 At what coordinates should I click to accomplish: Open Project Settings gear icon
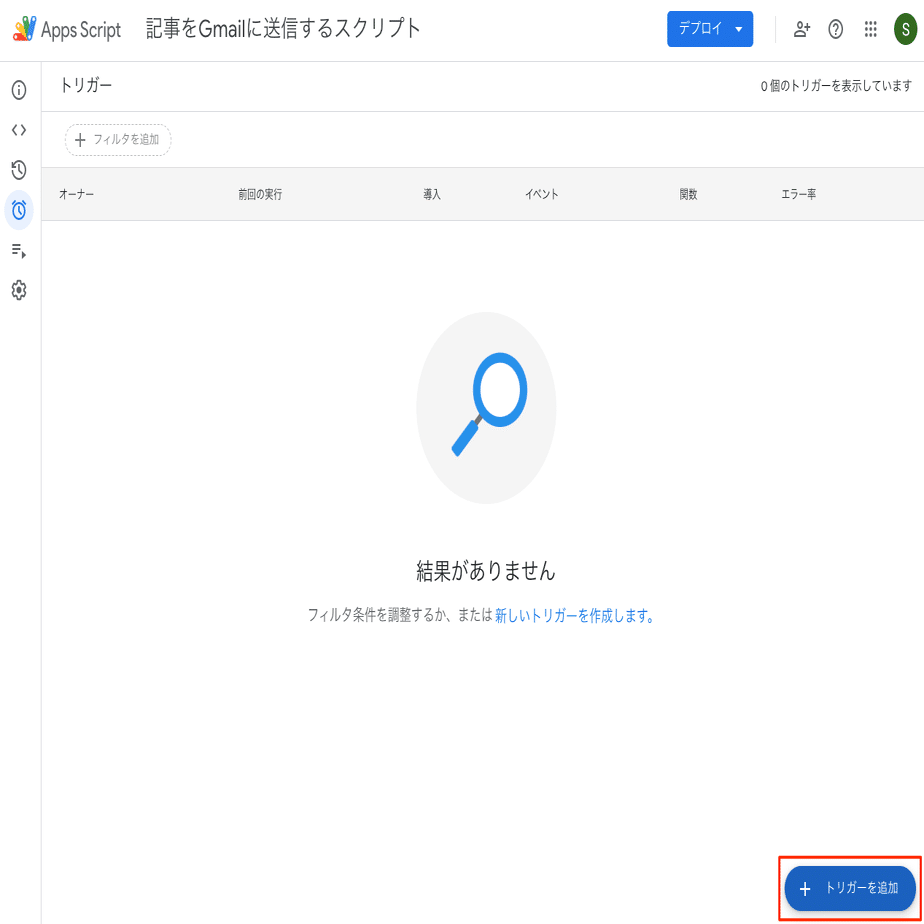click(x=19, y=291)
